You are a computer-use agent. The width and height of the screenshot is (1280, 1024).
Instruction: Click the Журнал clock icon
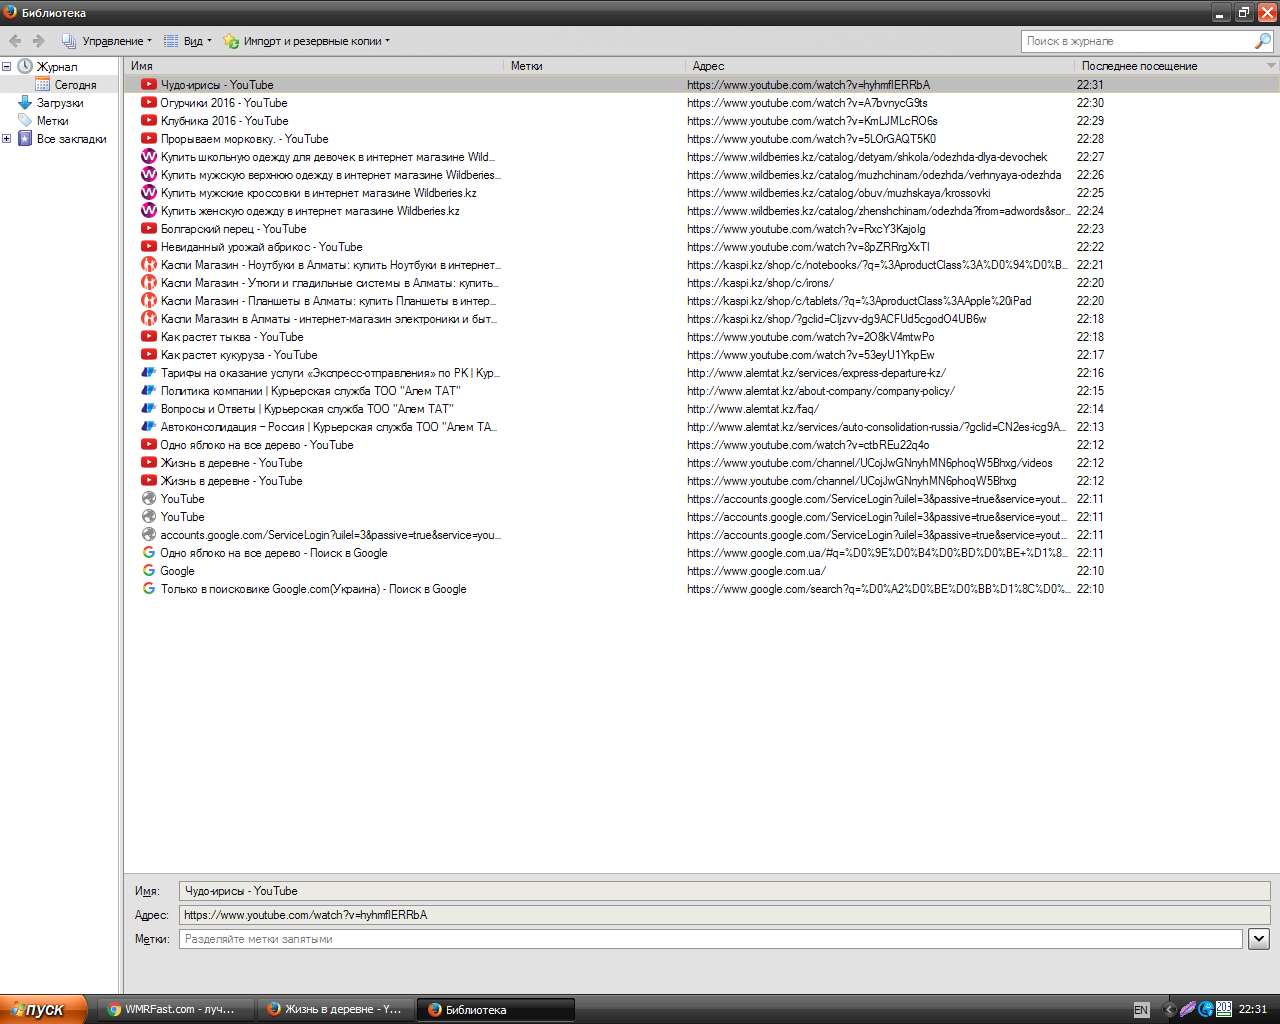click(25, 67)
